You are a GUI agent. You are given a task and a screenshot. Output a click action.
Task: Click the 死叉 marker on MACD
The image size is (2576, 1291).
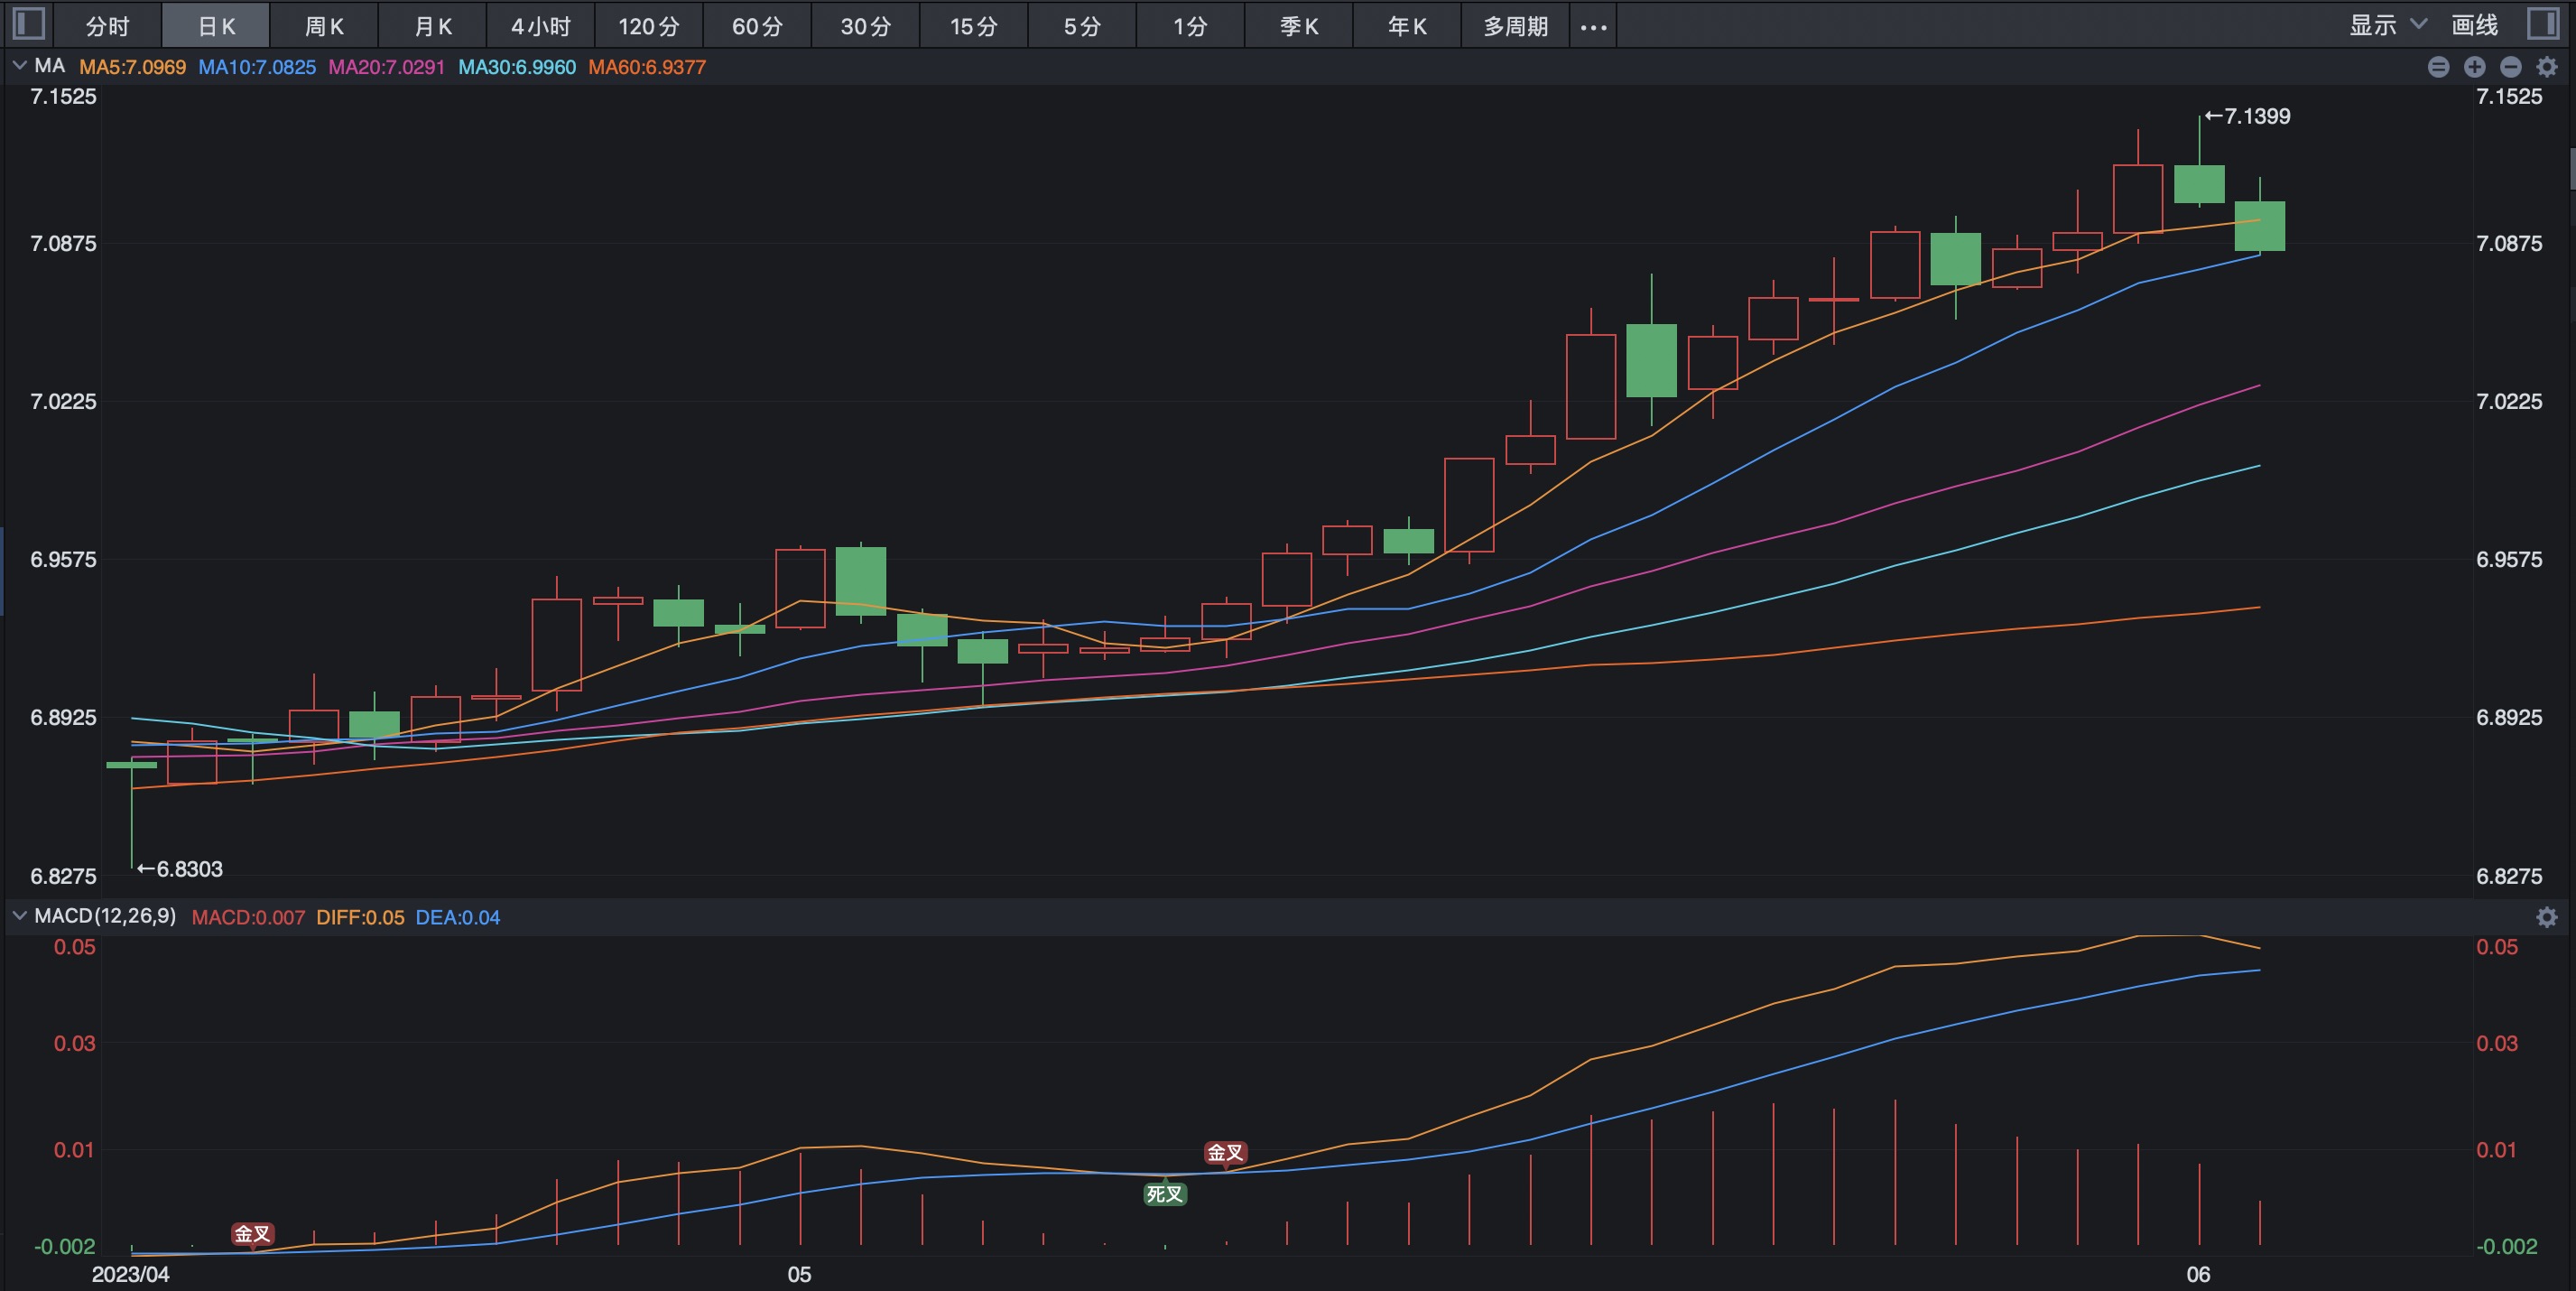(x=1164, y=1193)
